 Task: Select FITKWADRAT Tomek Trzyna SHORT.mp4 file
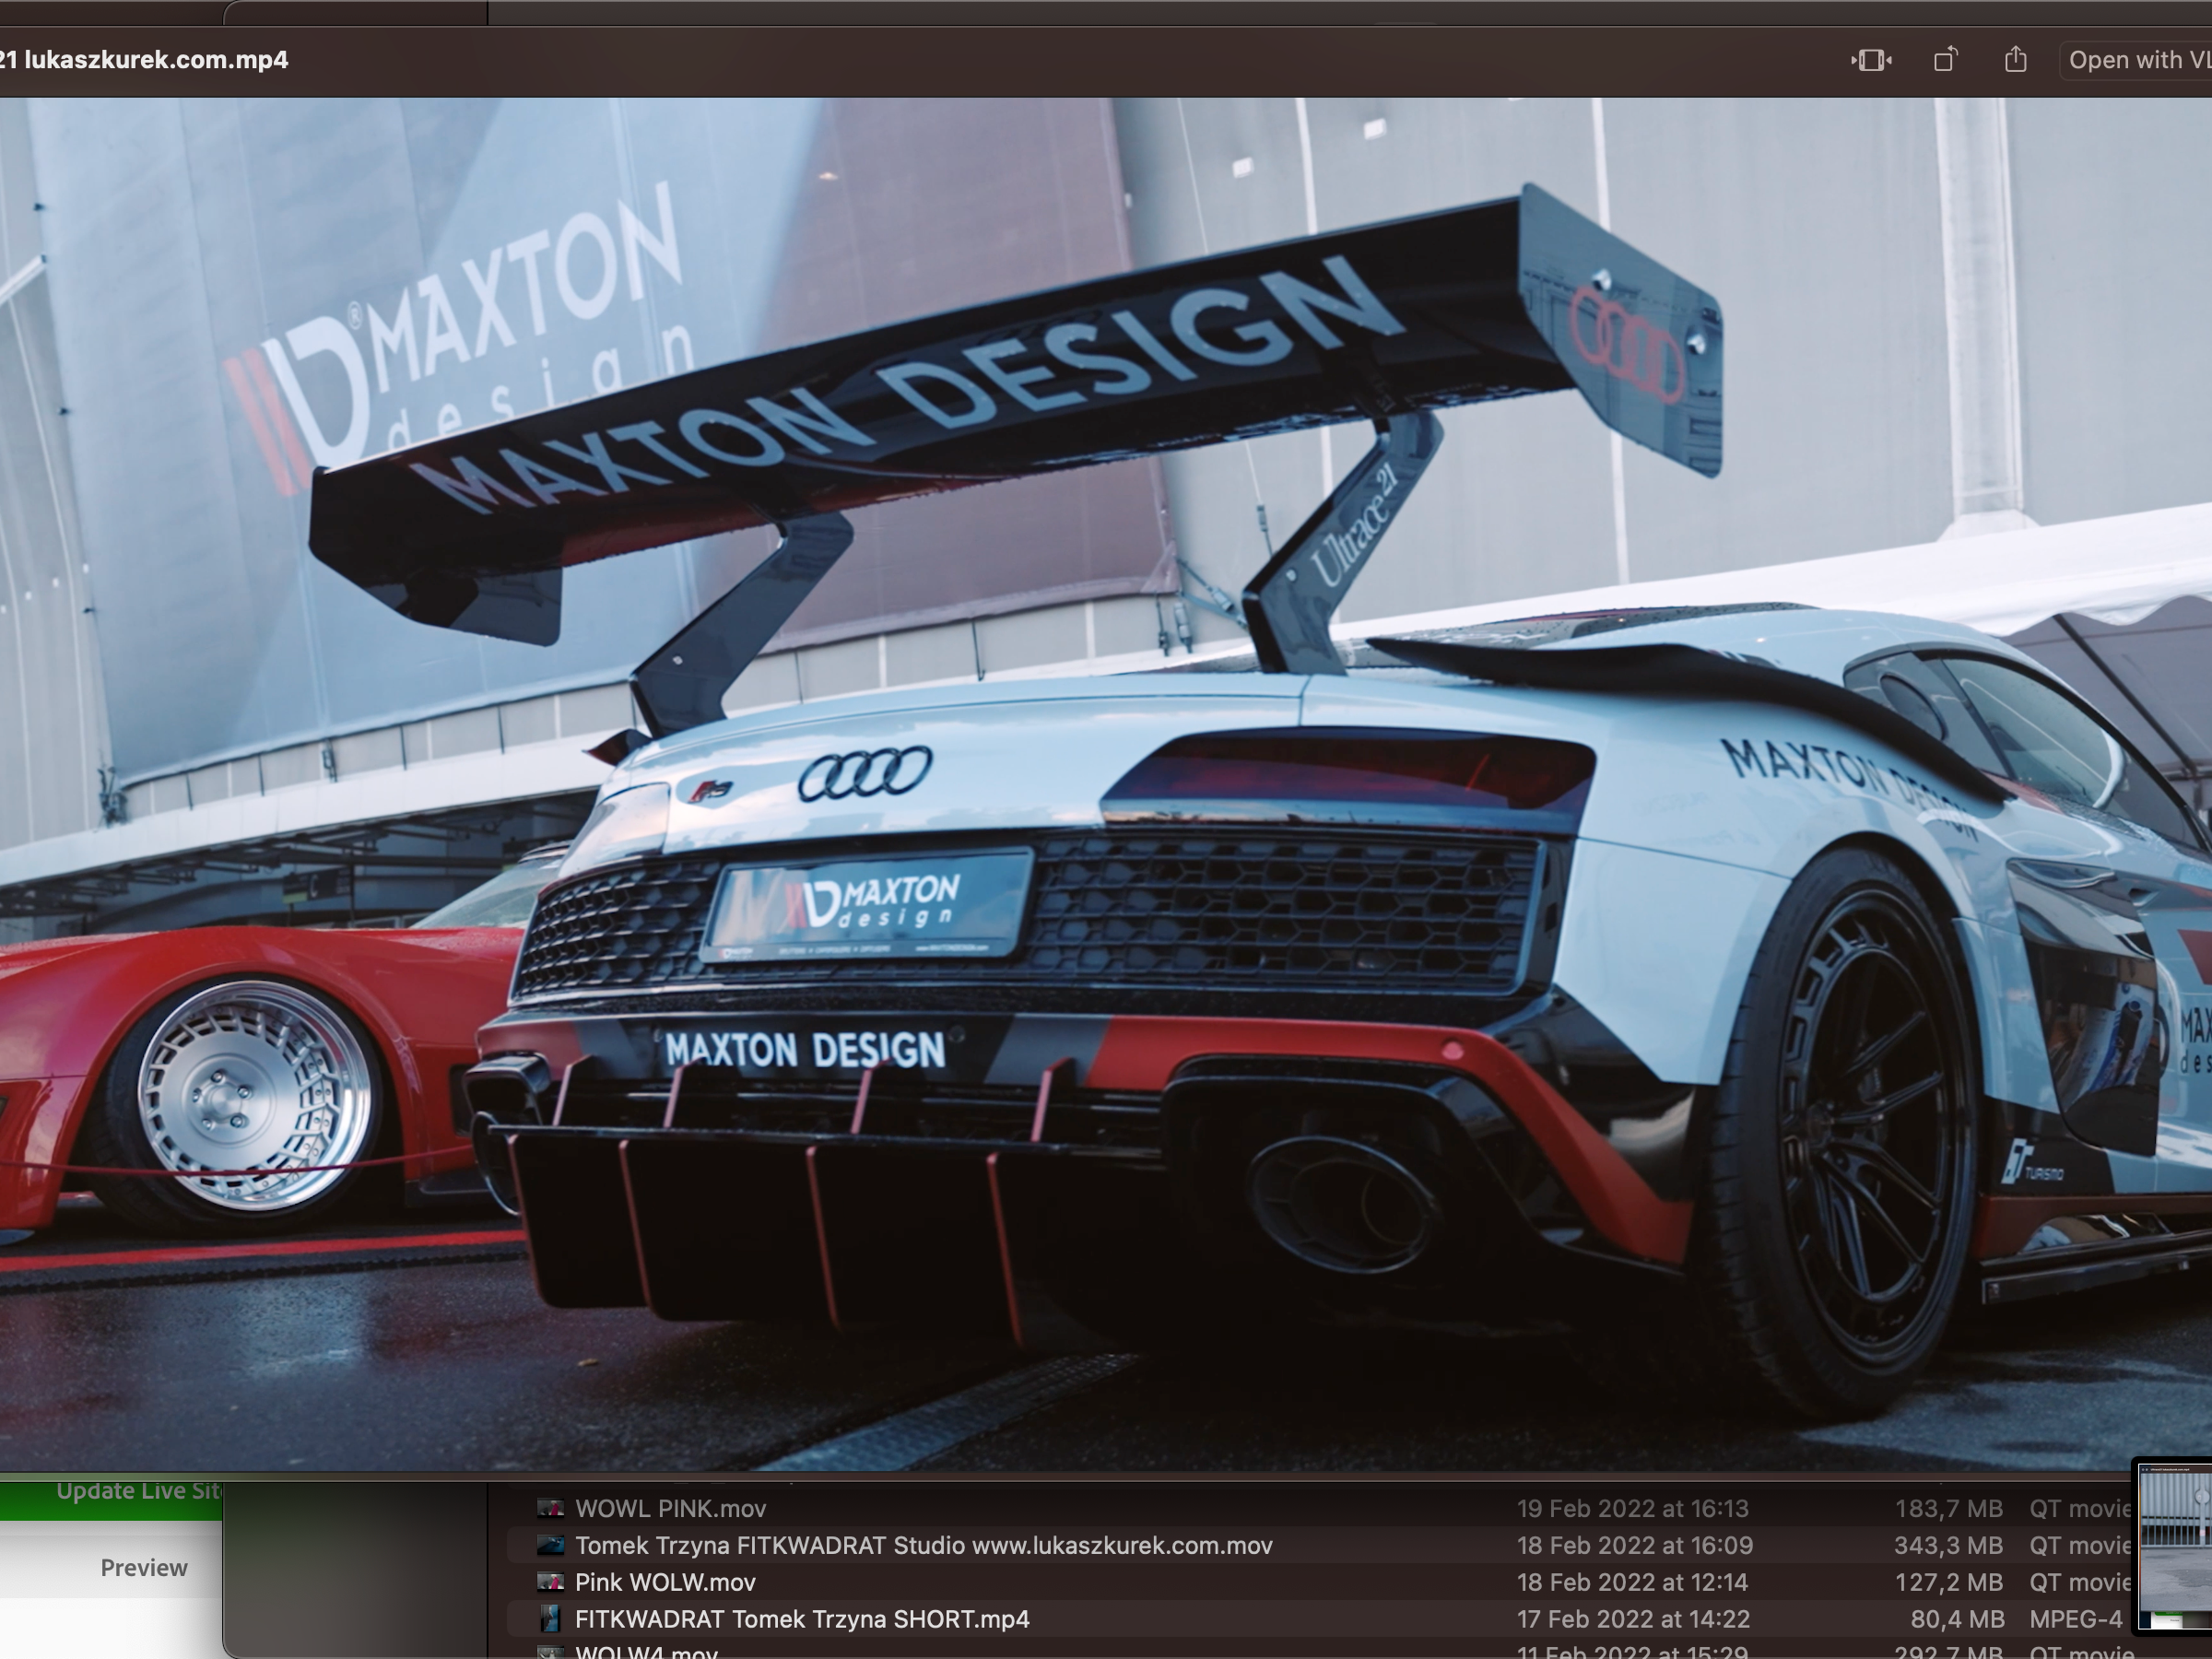point(802,1619)
